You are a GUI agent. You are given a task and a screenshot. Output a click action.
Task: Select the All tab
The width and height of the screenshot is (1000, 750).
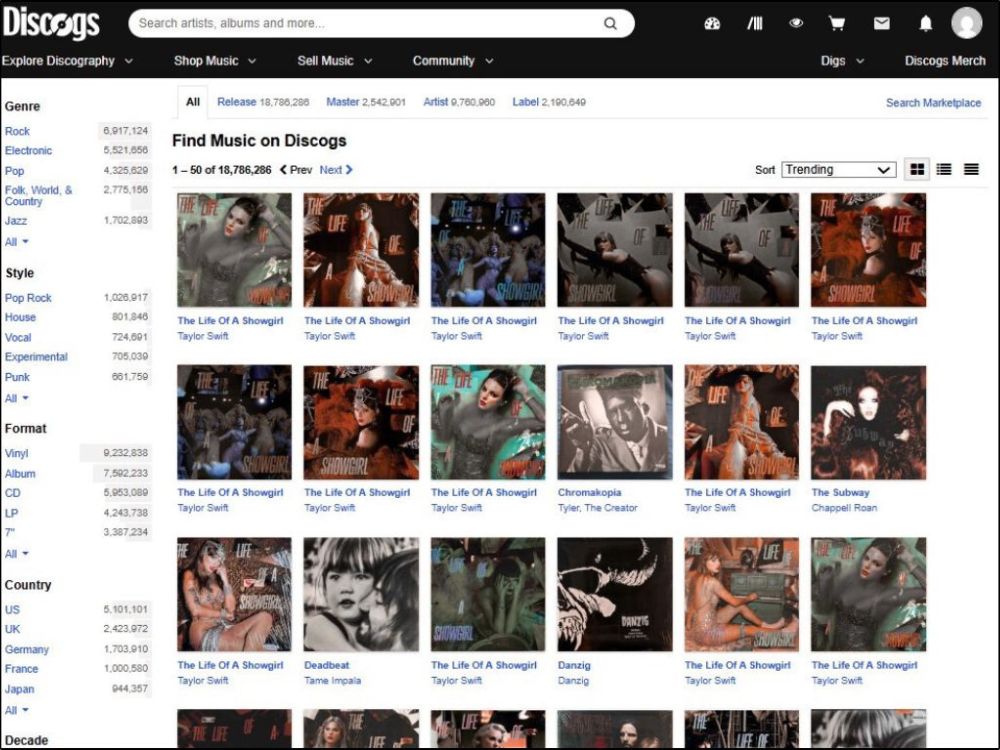coord(193,102)
